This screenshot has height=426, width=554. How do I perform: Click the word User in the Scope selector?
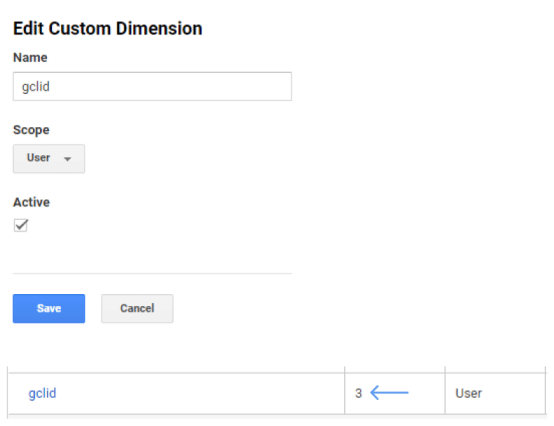tap(39, 158)
